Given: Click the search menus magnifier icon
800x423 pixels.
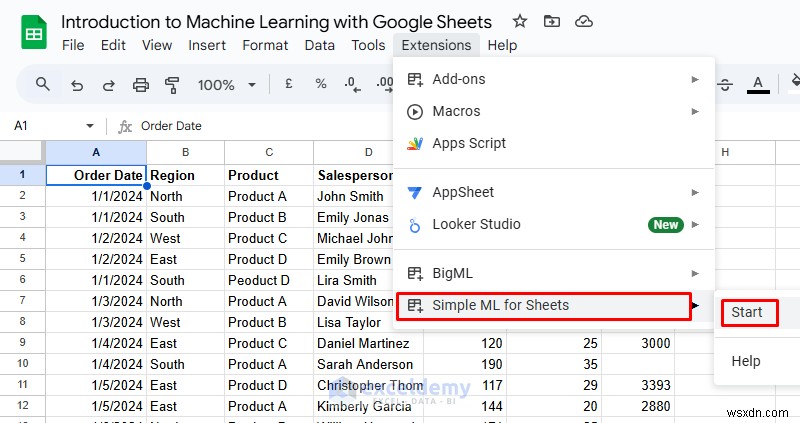Looking at the screenshot, I should pyautogui.click(x=43, y=84).
